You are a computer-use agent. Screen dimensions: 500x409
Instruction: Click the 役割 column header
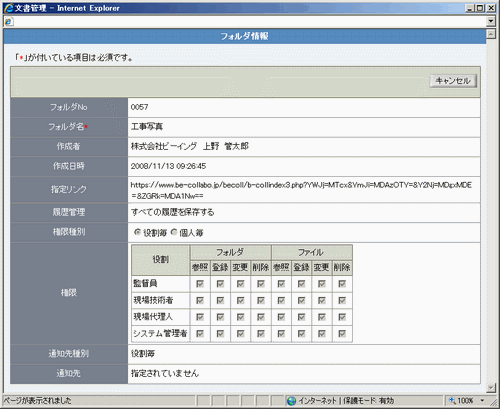(161, 260)
